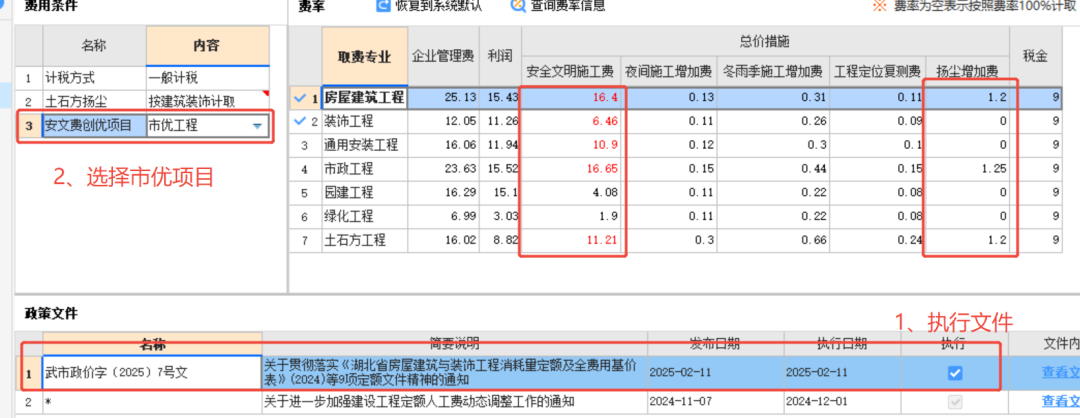The image size is (1080, 418).
Task: Click 名称 header in 费用条件 panel
Action: click(x=94, y=46)
